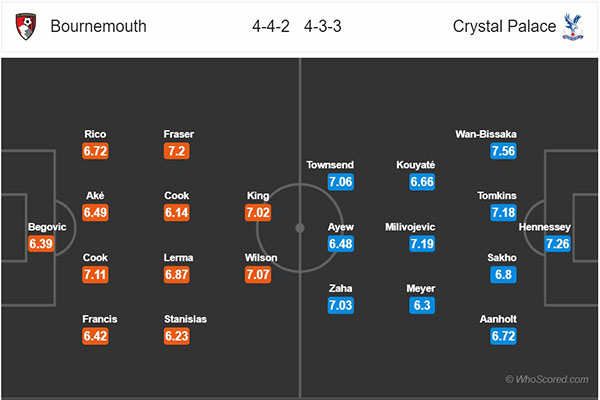Click Wan-Bissaka's 7.56 rating badge
Viewport: 600px width, 400px height.
point(503,151)
